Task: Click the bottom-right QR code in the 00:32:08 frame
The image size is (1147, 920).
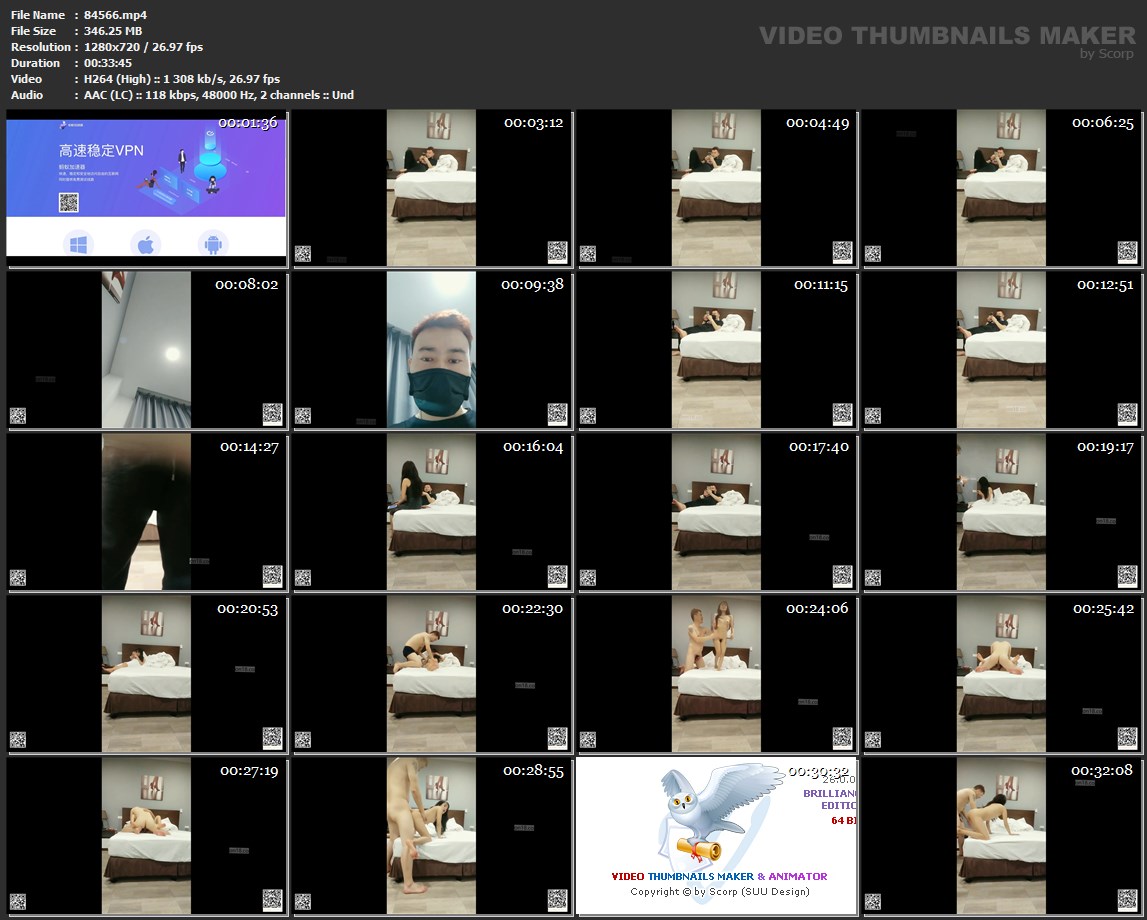Action: coord(1128,900)
